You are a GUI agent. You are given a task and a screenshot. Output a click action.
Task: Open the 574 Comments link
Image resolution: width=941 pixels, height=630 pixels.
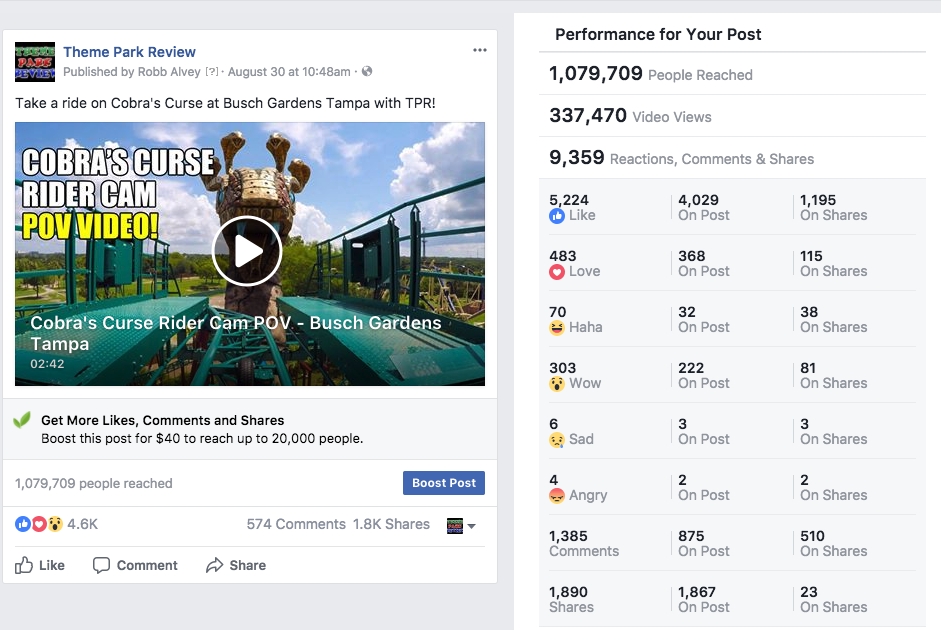(x=296, y=524)
